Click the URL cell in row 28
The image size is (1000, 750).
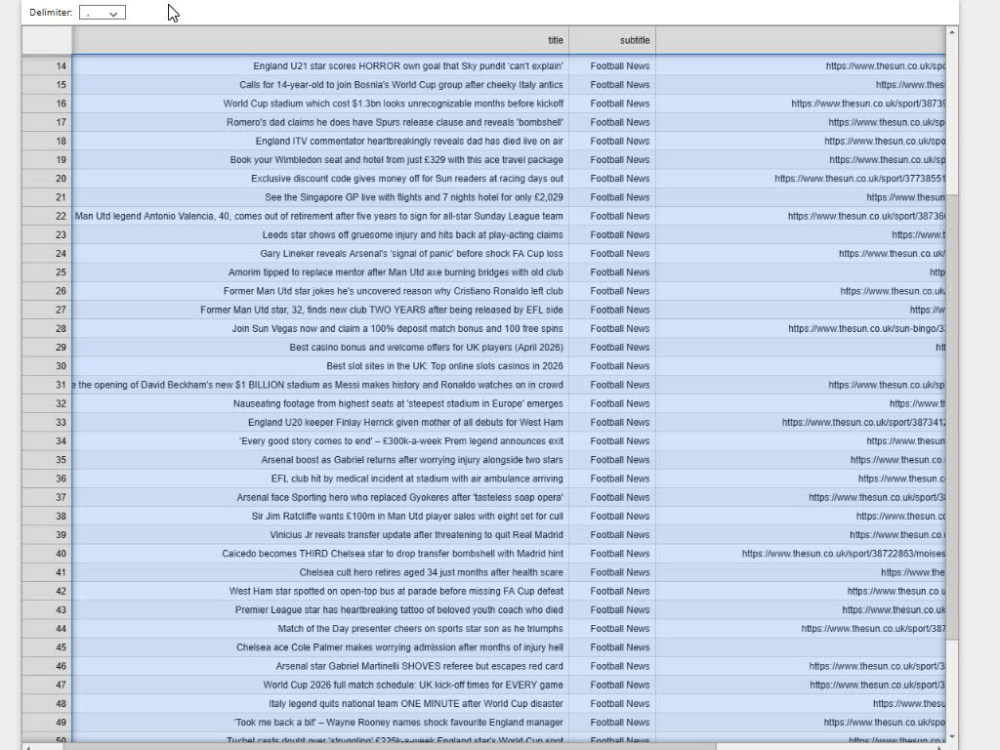pyautogui.click(x=800, y=328)
